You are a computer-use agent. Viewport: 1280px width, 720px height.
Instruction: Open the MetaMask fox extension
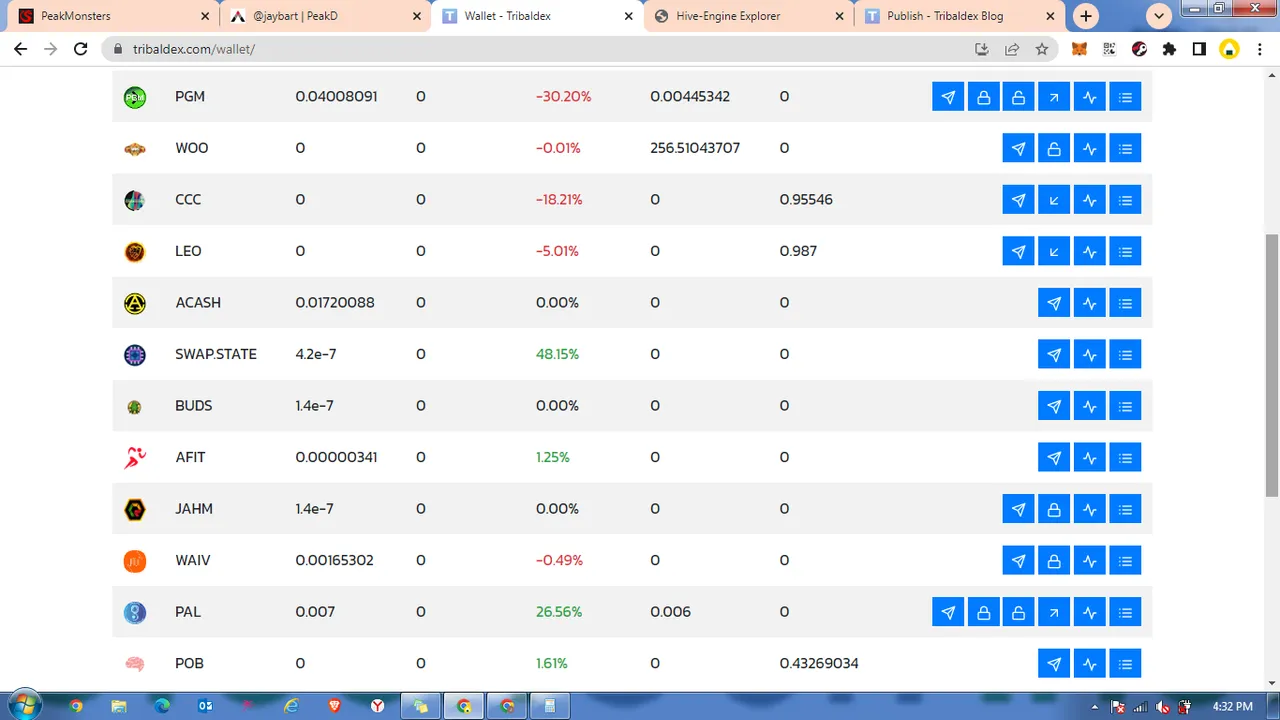coord(1080,49)
